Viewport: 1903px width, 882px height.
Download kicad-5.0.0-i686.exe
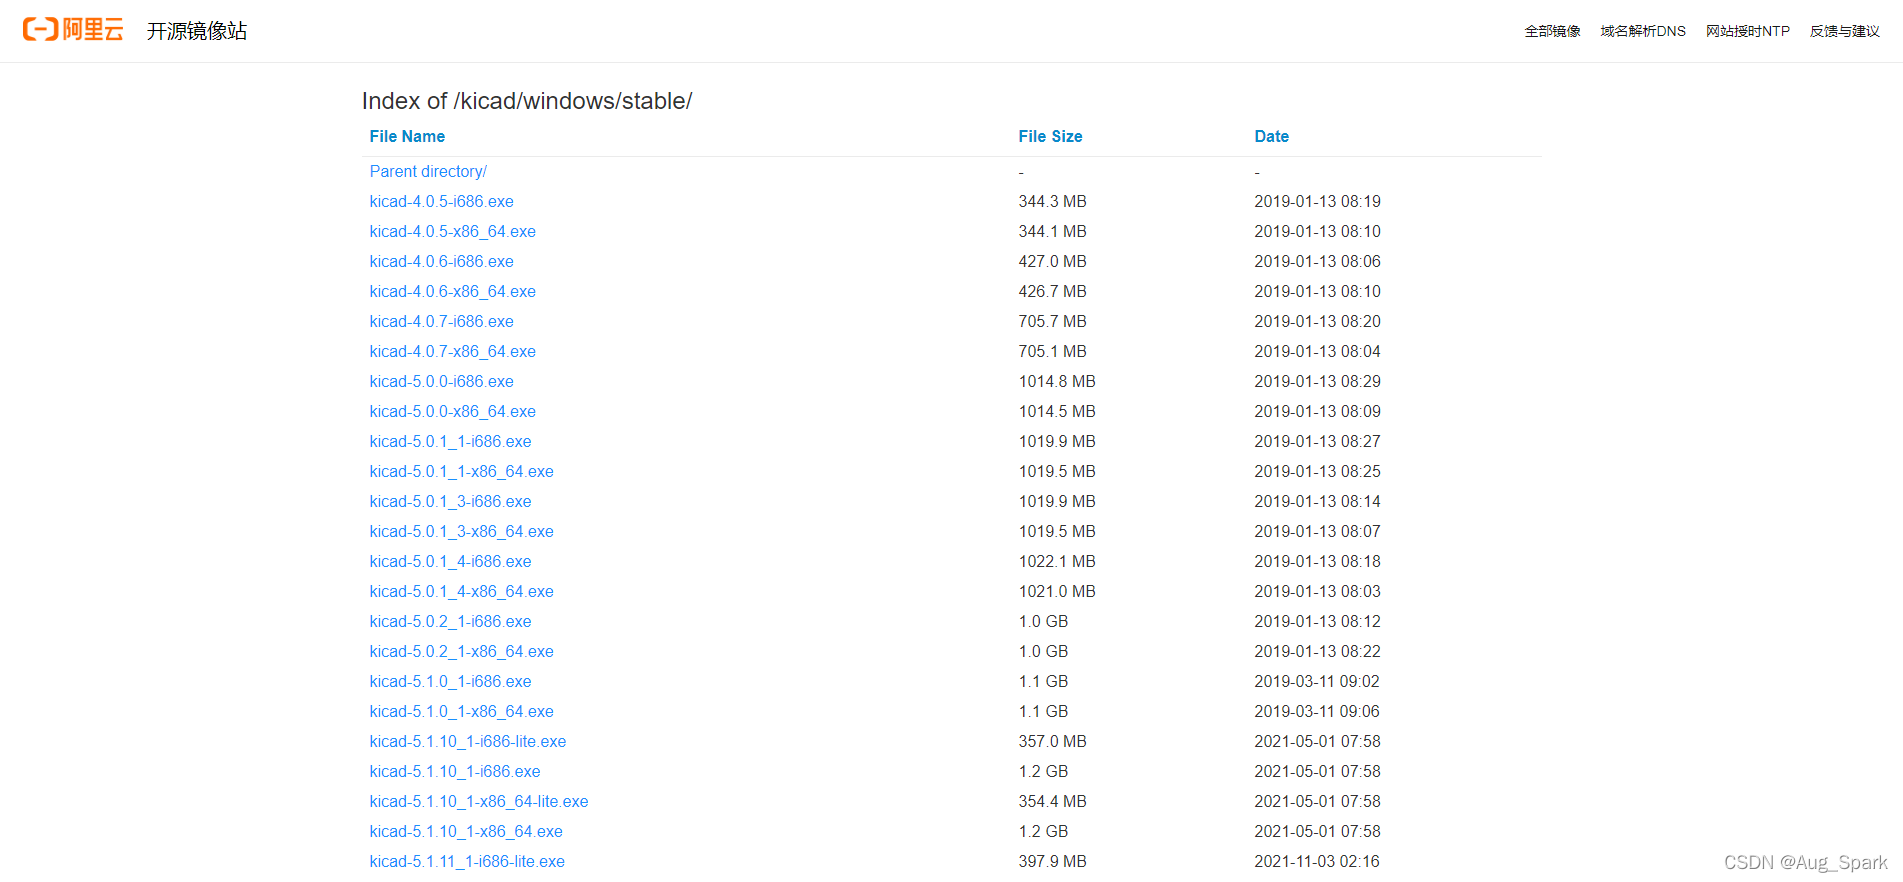(x=441, y=381)
